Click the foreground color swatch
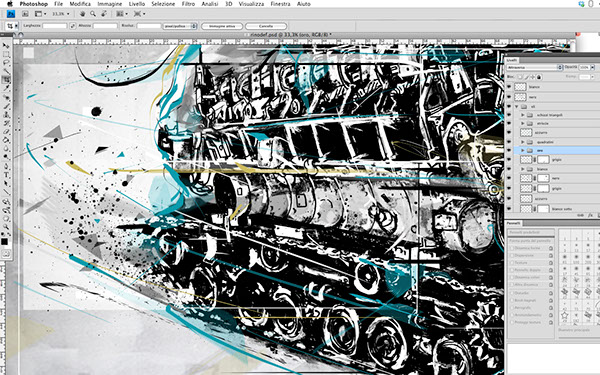 pyautogui.click(x=4, y=242)
